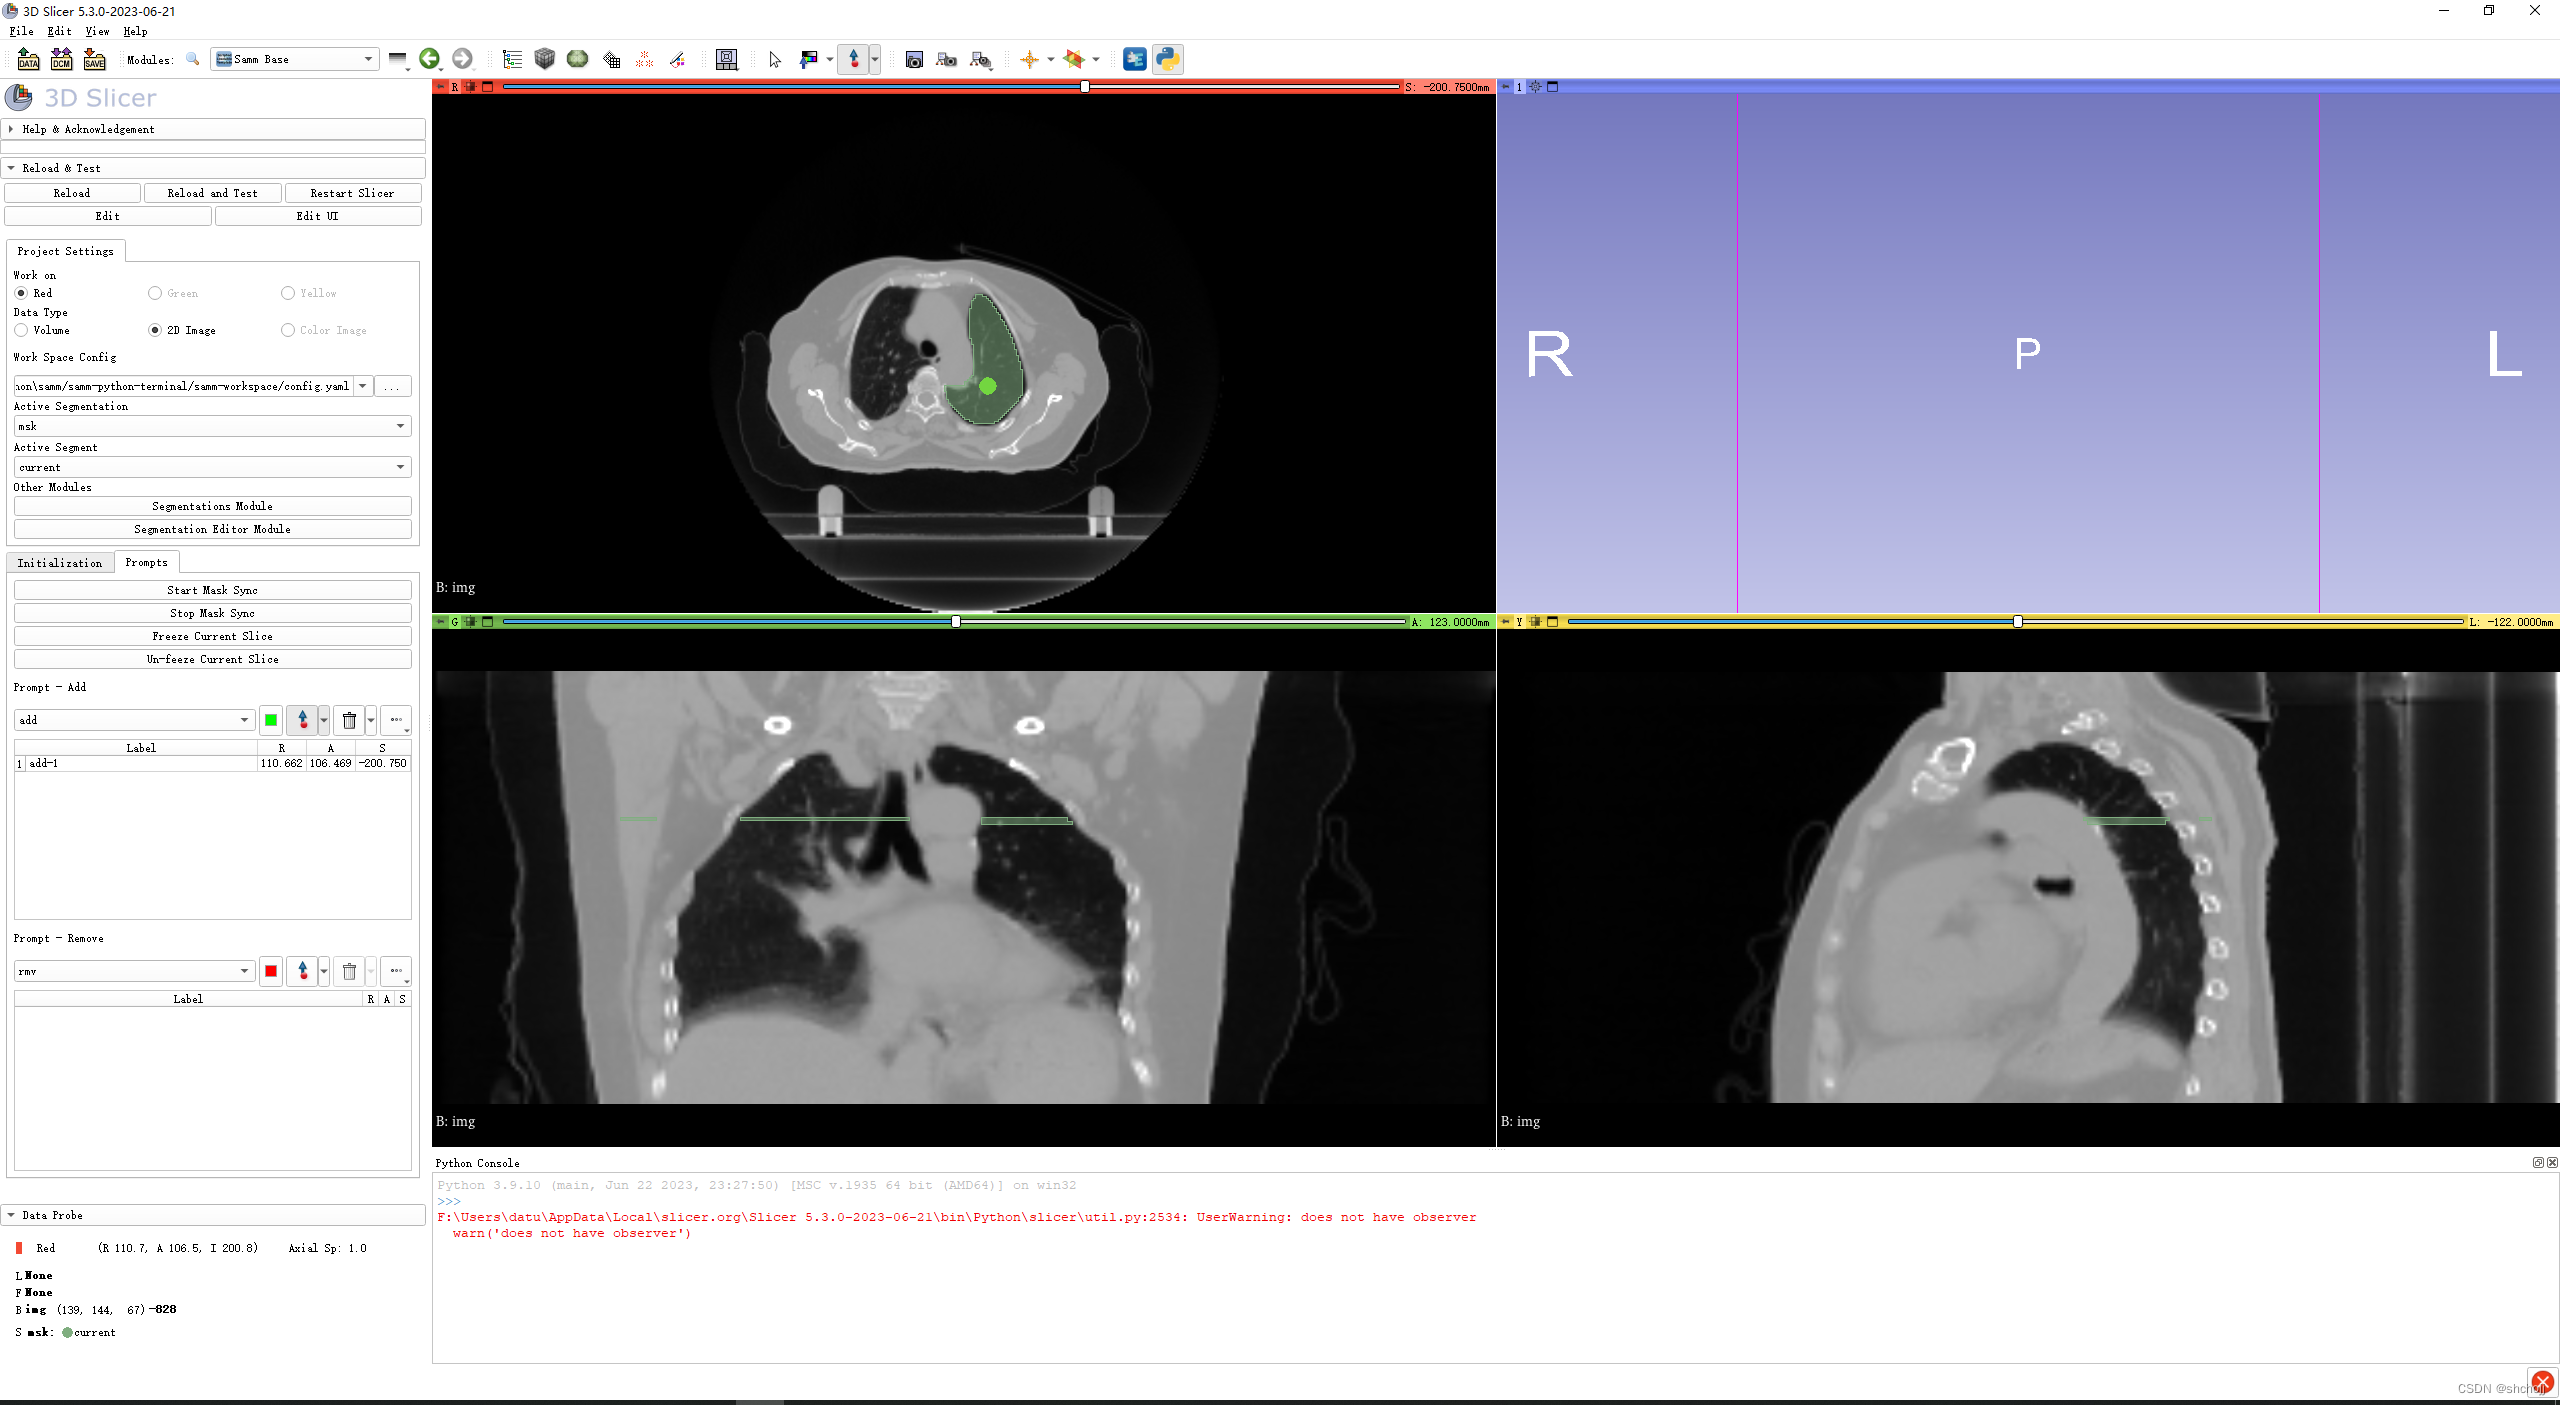Click the Stop Mask Sync icon
The image size is (2560, 1405).
tap(211, 613)
